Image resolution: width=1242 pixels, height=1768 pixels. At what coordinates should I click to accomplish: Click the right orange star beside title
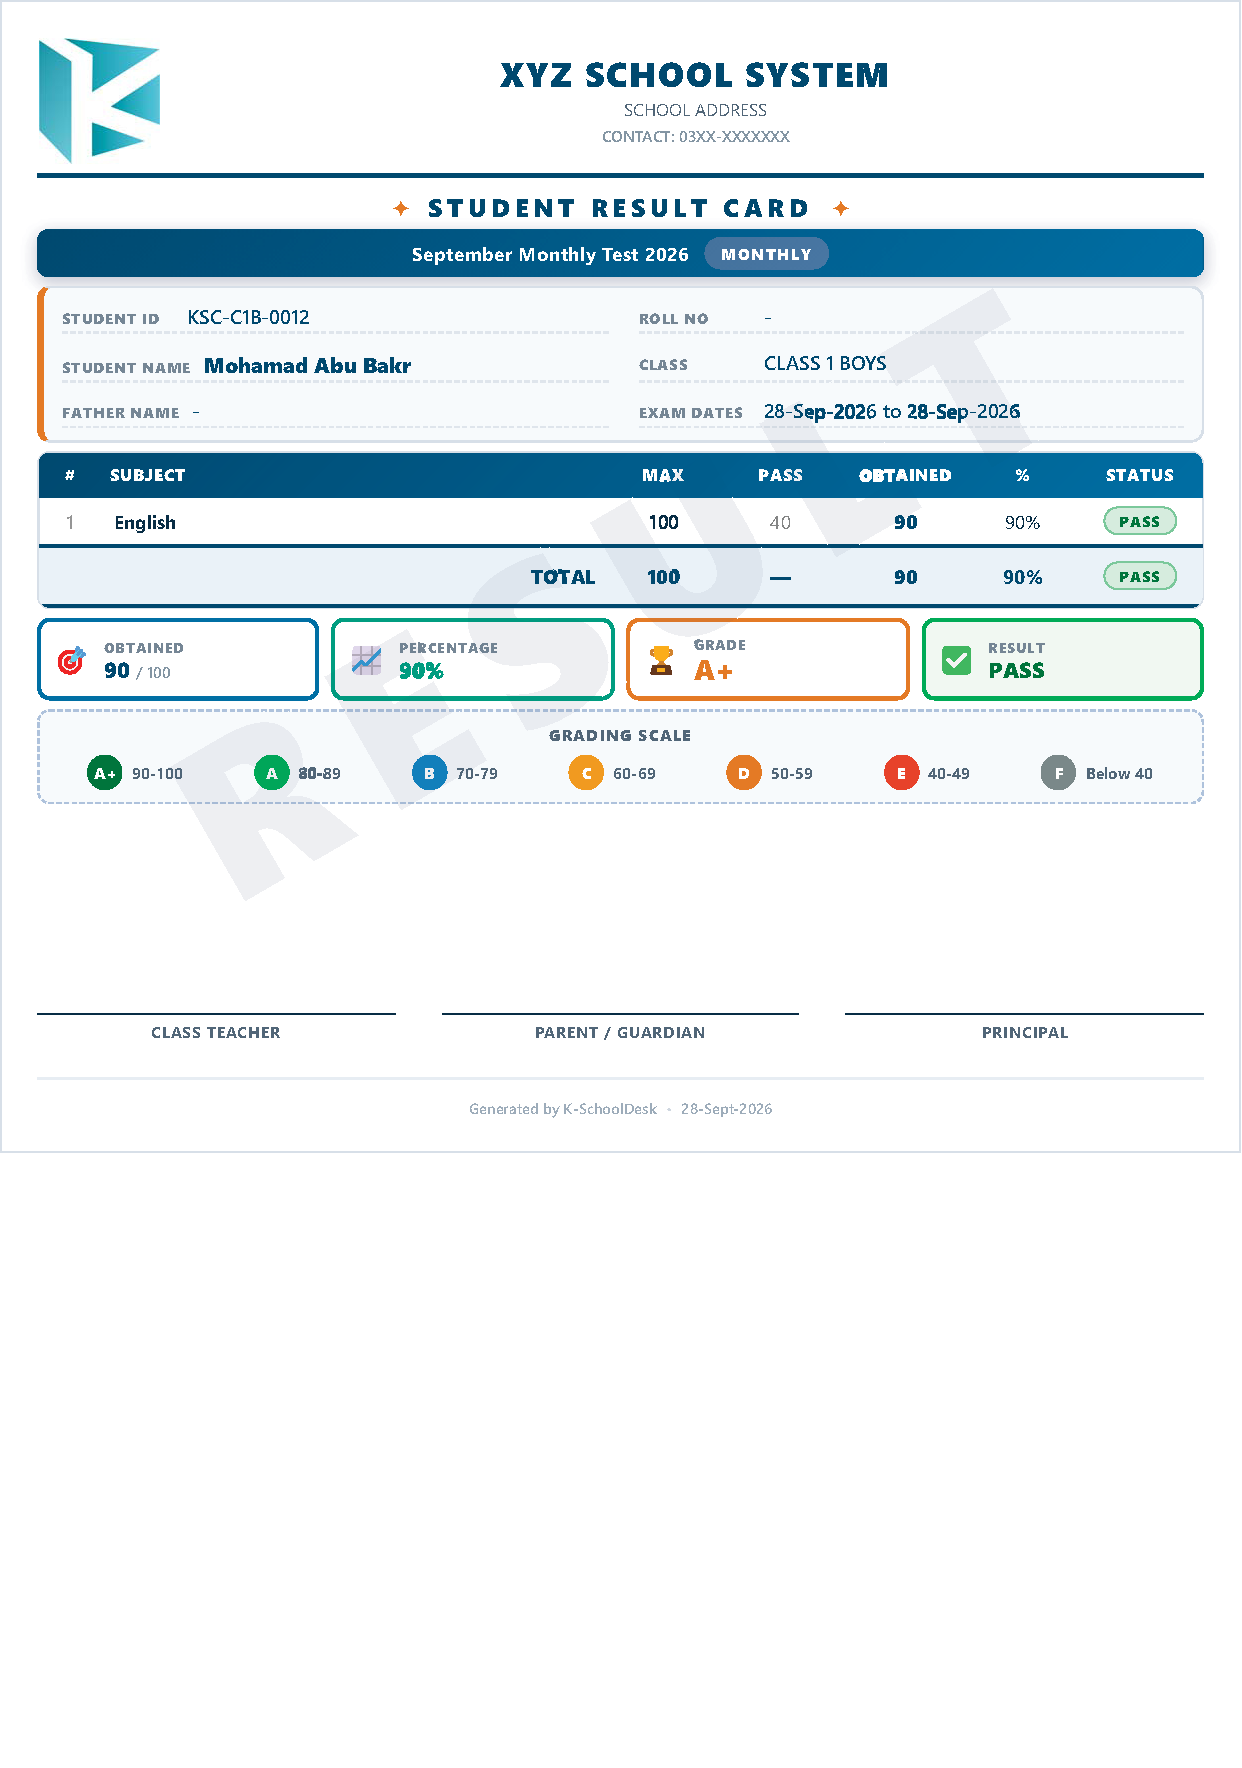tap(841, 208)
